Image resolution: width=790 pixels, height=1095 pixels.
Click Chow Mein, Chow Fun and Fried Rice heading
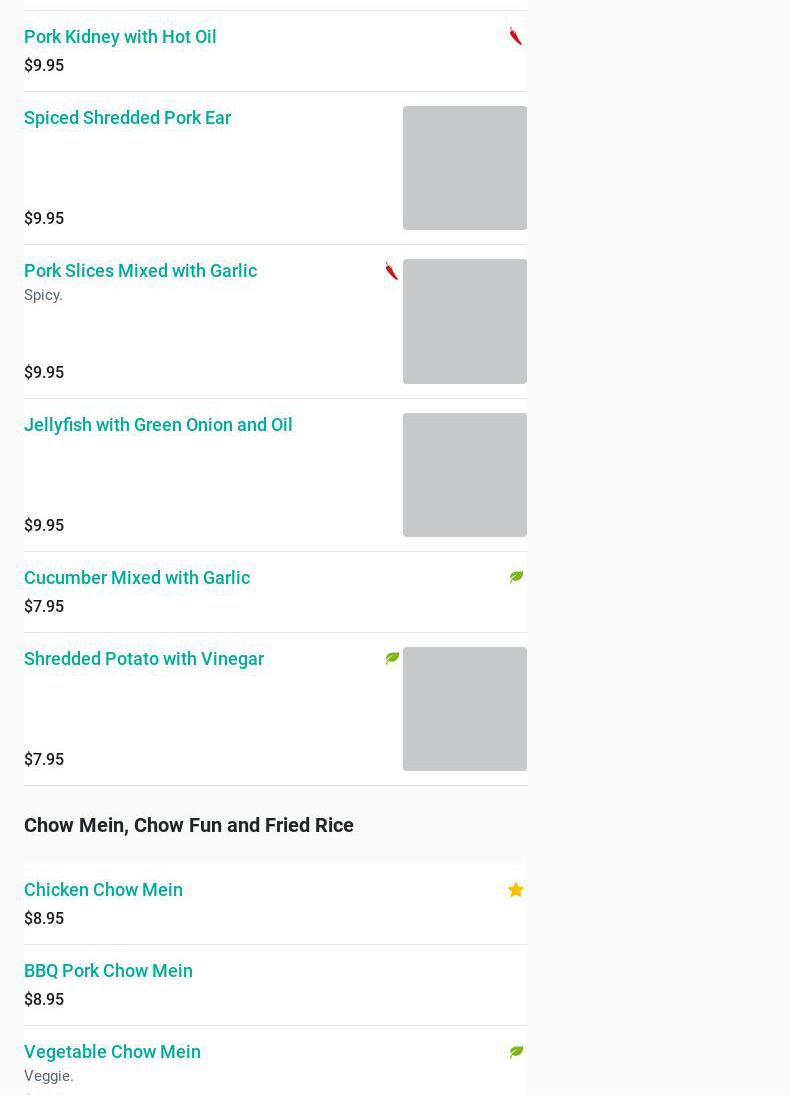pos(189,825)
